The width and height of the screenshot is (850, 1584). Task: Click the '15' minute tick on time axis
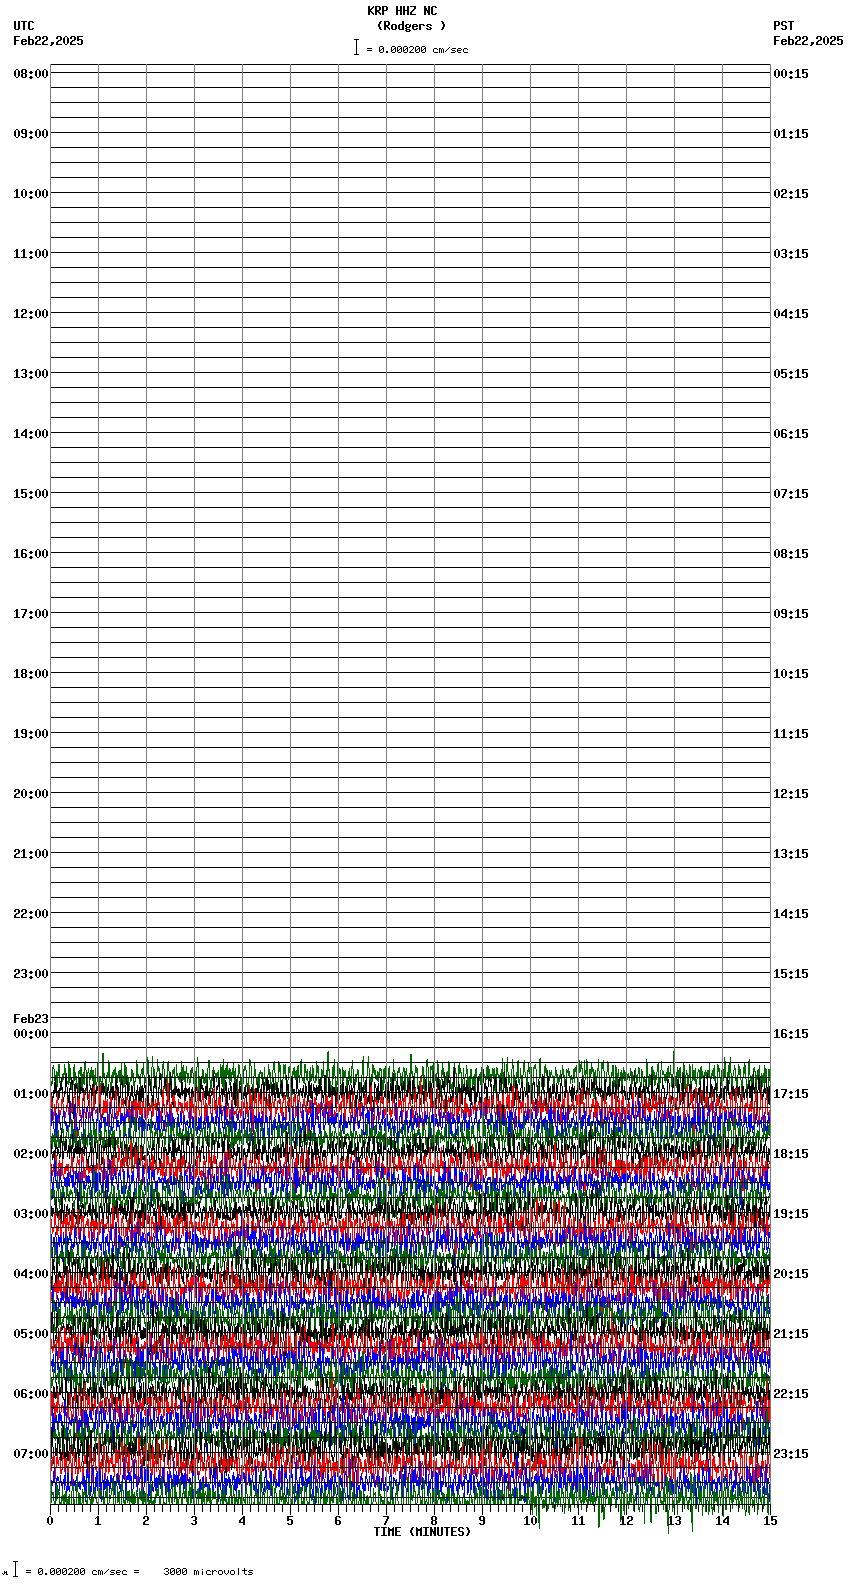click(x=769, y=1521)
